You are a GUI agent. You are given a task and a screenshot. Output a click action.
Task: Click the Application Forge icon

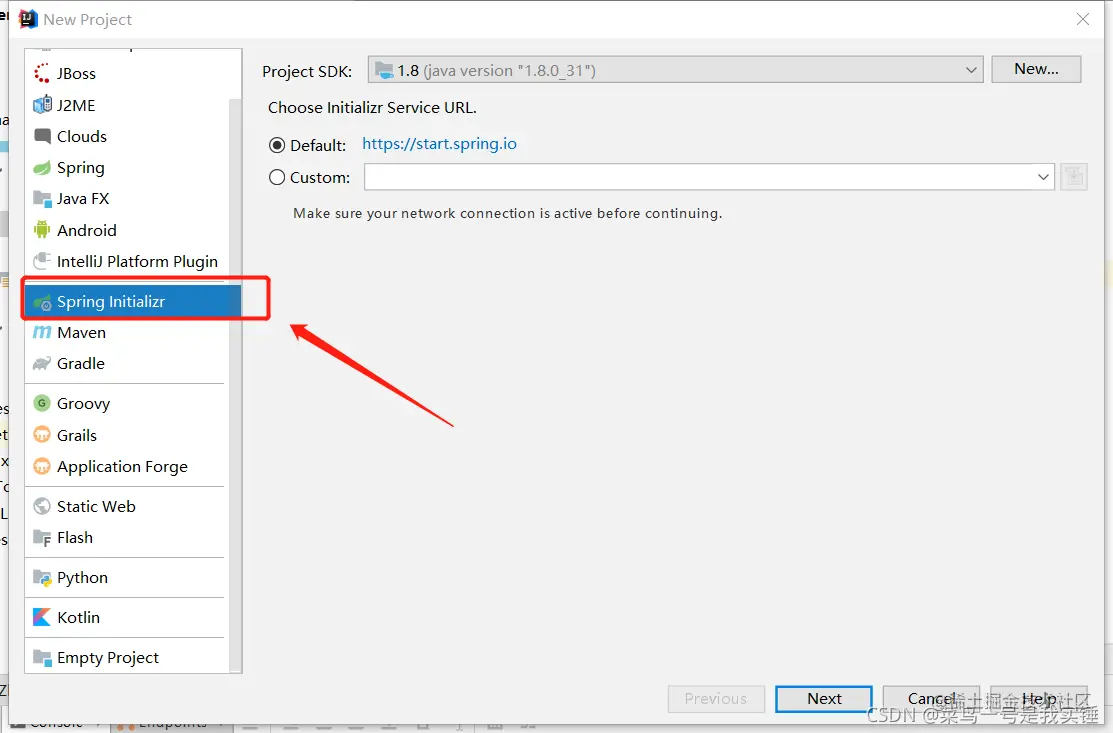[x=42, y=466]
